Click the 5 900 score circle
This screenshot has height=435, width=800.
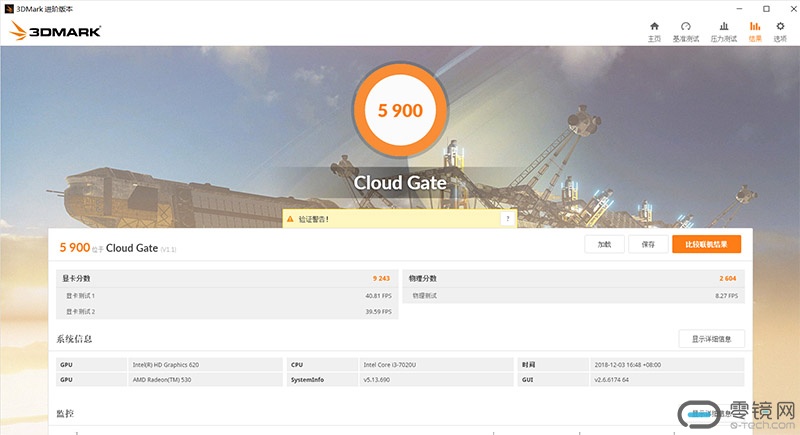(400, 110)
